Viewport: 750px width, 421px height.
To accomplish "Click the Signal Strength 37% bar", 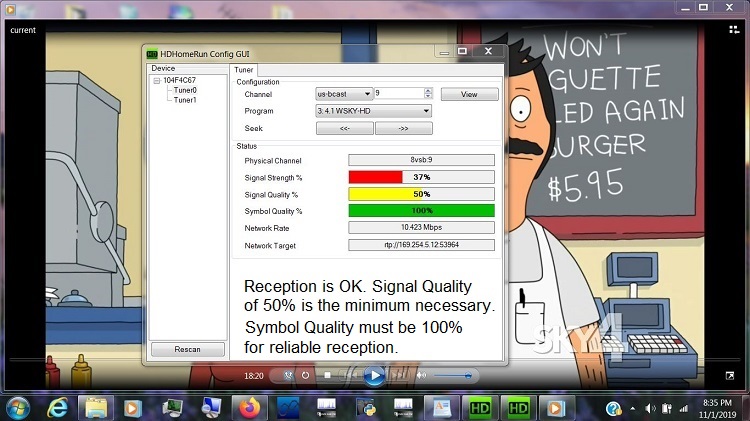I will (x=421, y=177).
